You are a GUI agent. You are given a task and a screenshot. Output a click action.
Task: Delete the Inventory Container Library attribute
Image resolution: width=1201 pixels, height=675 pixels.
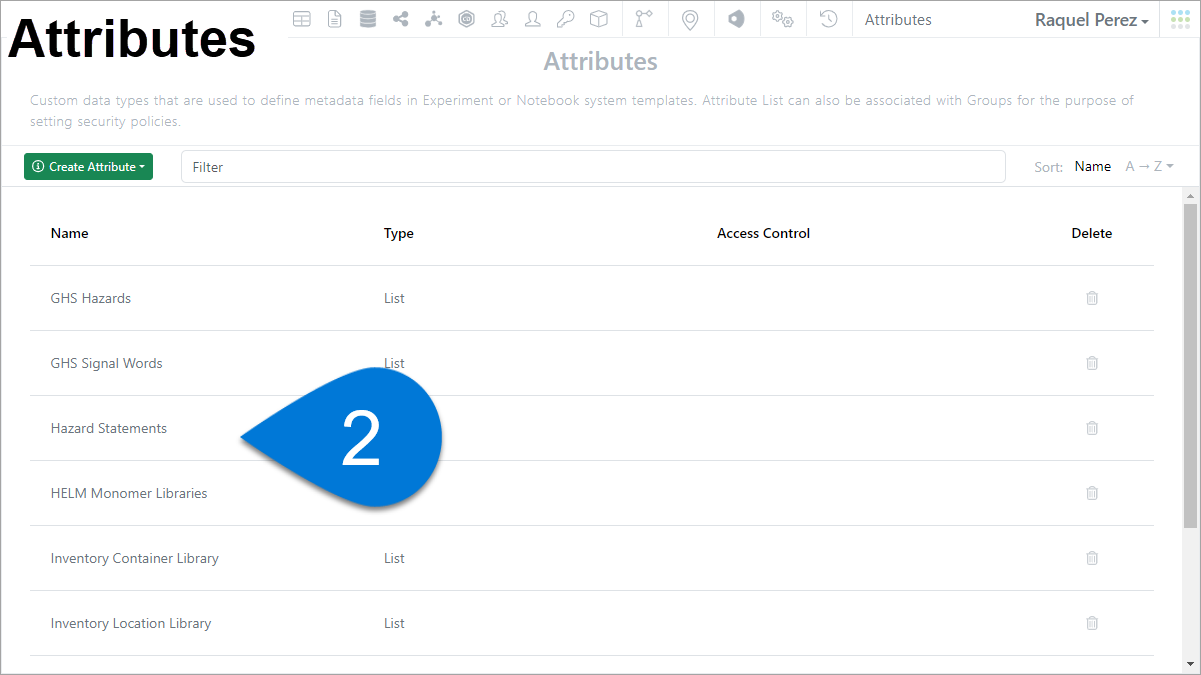click(x=1092, y=558)
